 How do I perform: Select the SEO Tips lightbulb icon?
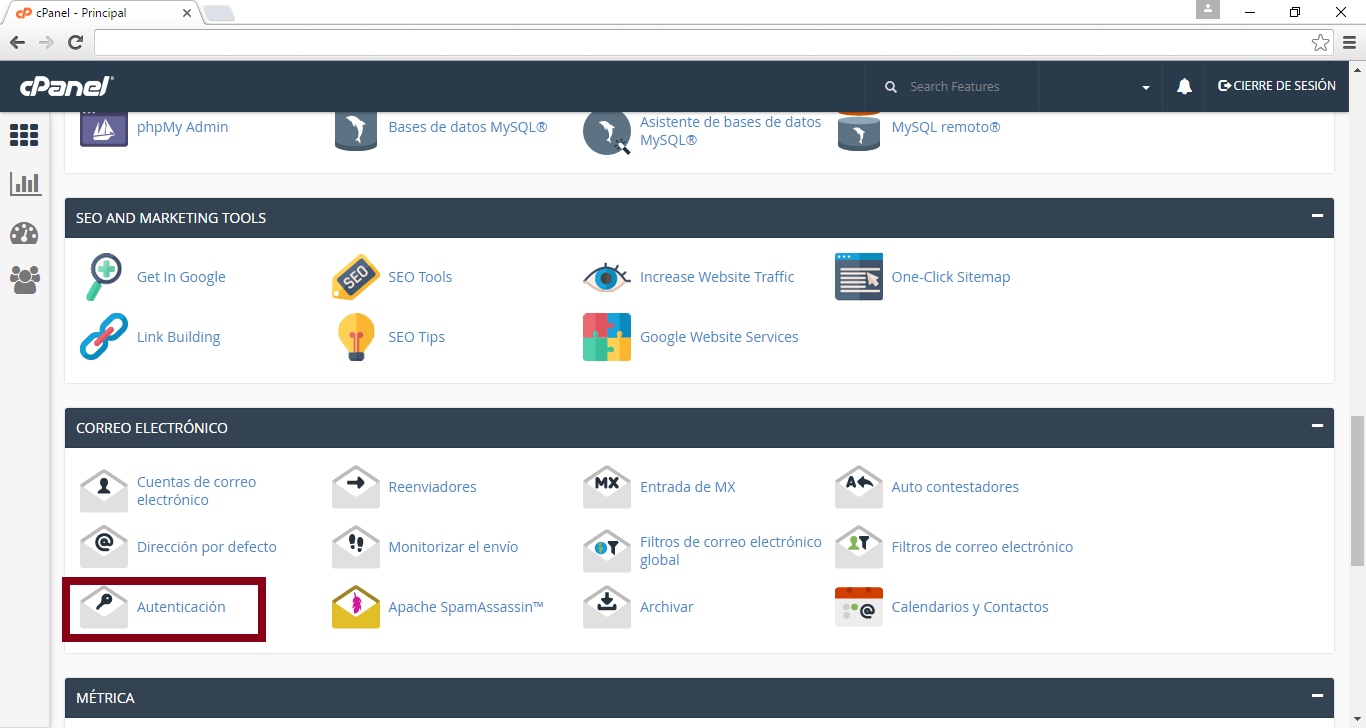pos(356,337)
